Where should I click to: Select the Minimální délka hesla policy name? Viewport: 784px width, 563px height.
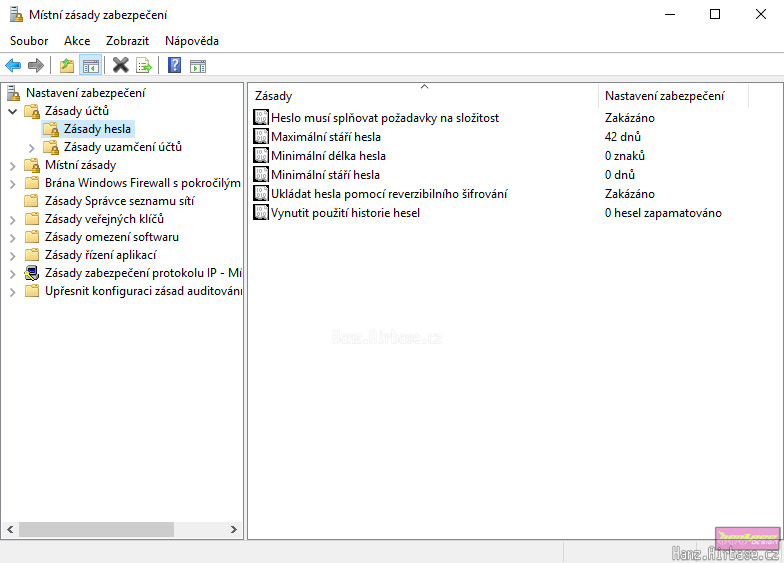pyautogui.click(x=328, y=156)
